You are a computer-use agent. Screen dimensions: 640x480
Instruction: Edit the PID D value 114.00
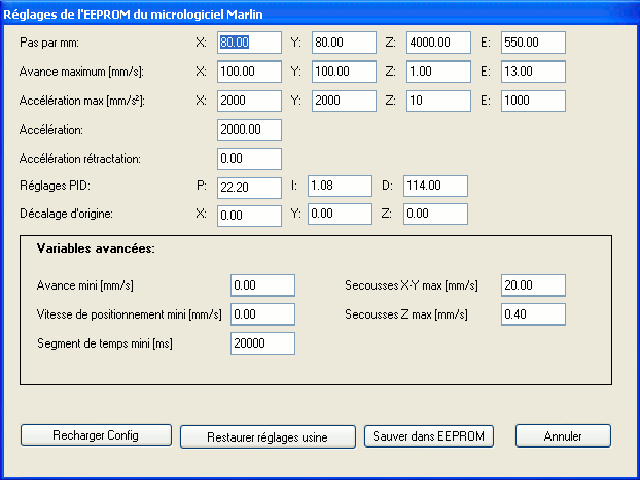(x=435, y=185)
